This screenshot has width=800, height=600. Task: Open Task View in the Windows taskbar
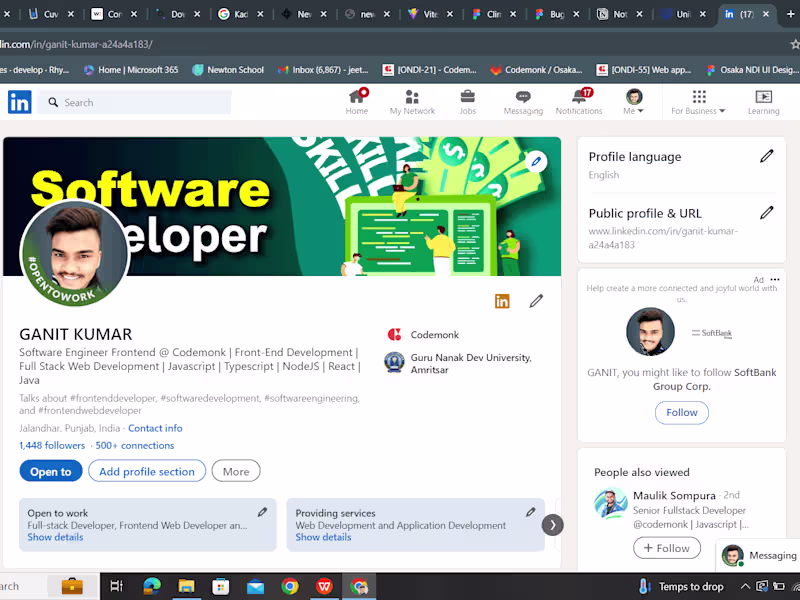pyautogui.click(x=117, y=586)
